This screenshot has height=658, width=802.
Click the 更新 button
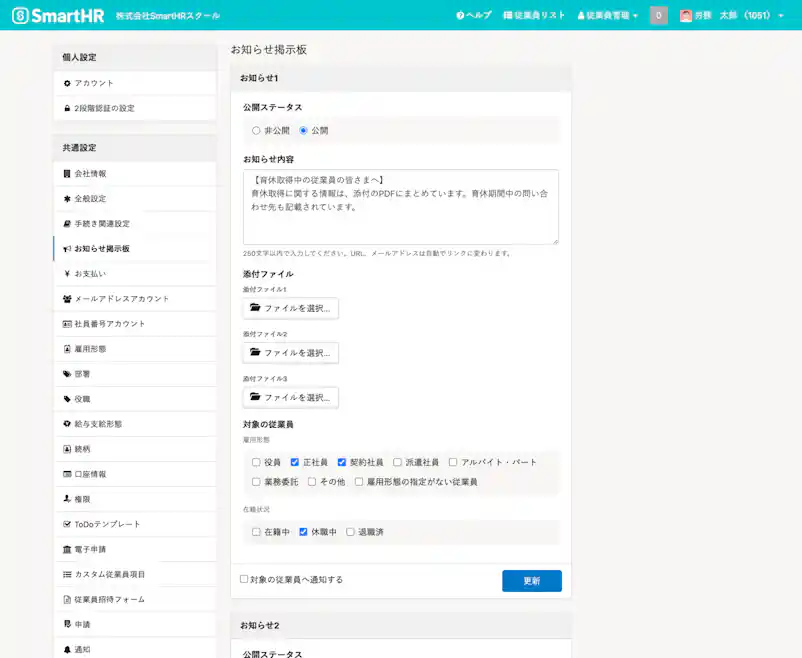coord(531,580)
